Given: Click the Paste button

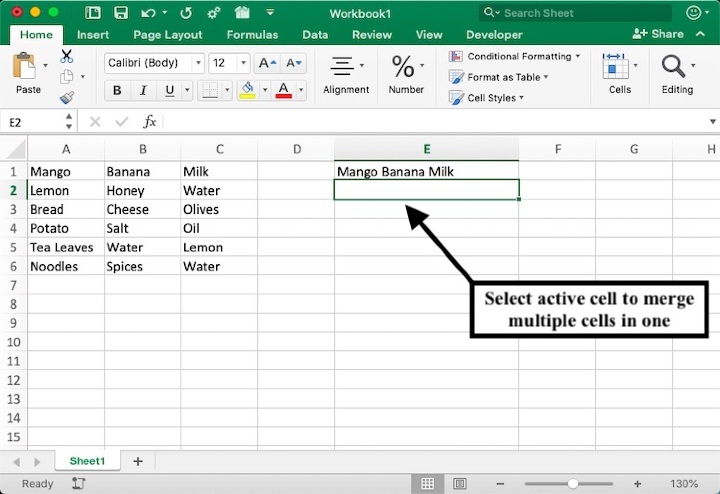Looking at the screenshot, I should pyautogui.click(x=28, y=75).
